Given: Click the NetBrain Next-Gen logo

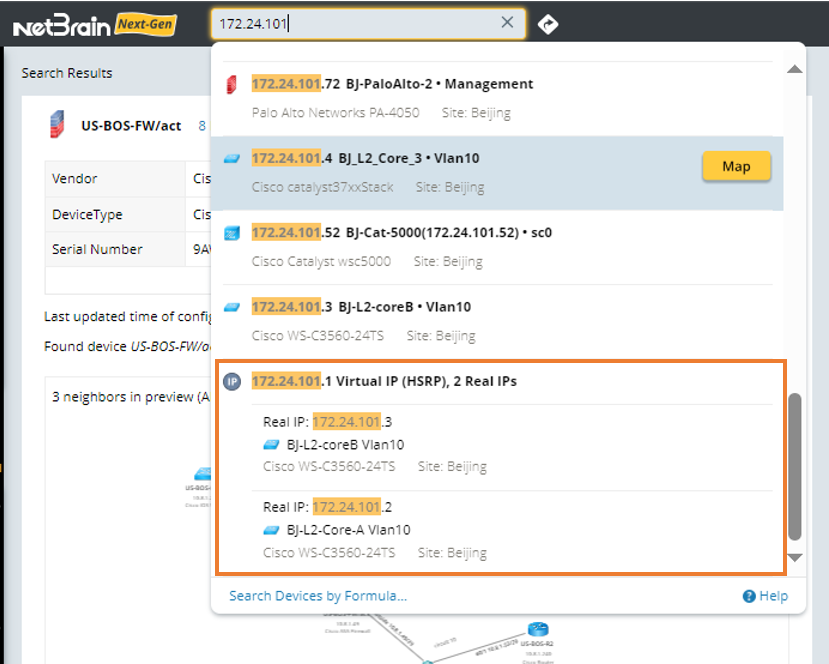Looking at the screenshot, I should (95, 24).
